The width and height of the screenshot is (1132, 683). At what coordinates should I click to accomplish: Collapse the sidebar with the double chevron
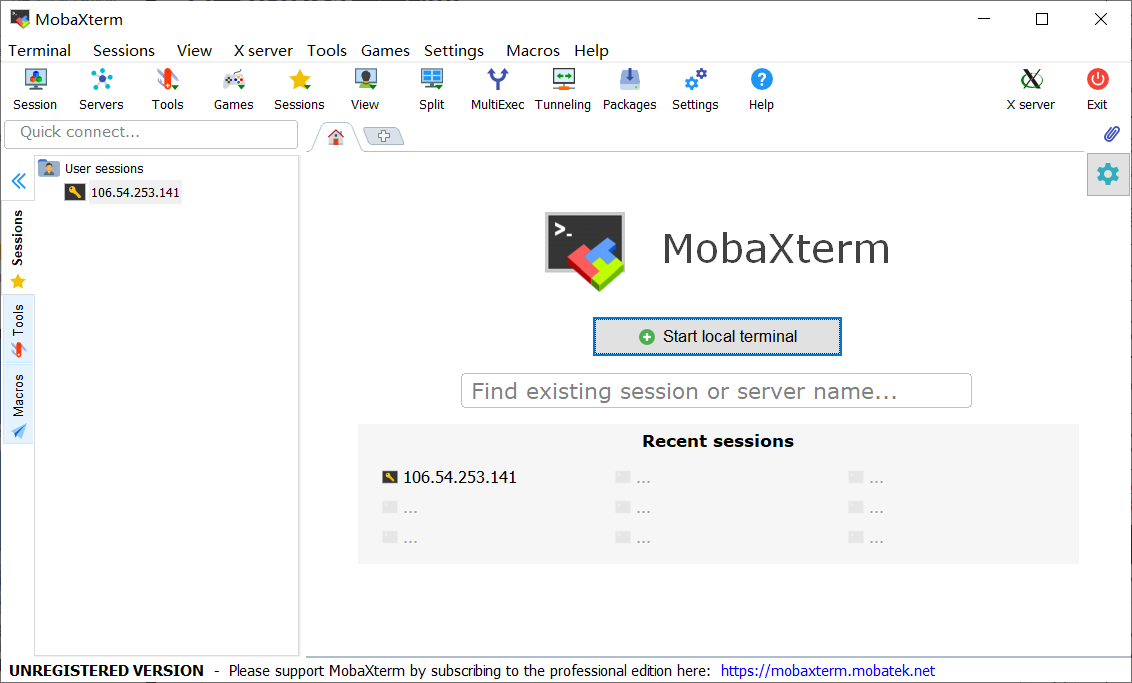pos(19,180)
